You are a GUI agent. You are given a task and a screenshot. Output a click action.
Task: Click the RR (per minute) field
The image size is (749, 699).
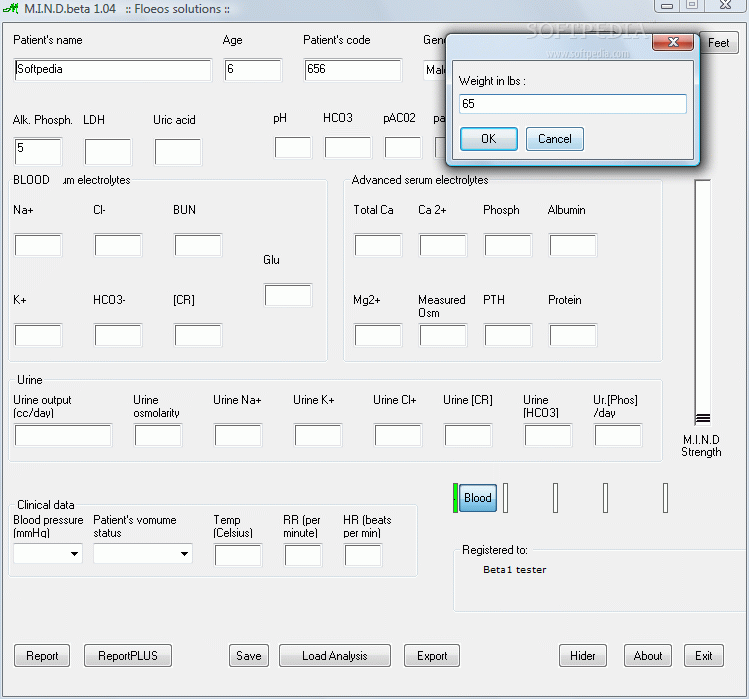tap(303, 556)
